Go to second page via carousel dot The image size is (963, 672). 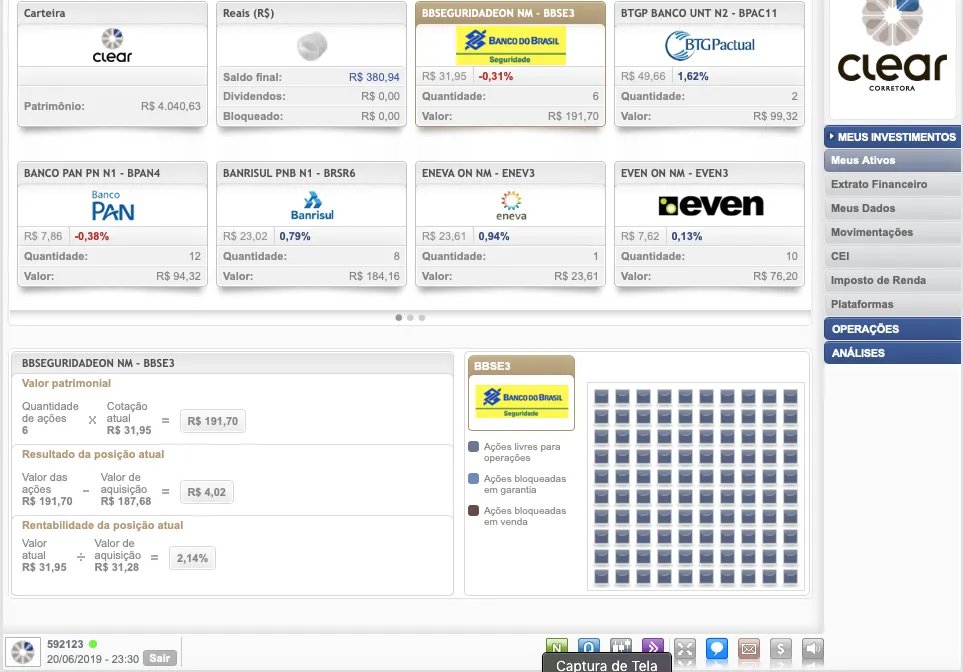pos(410,317)
